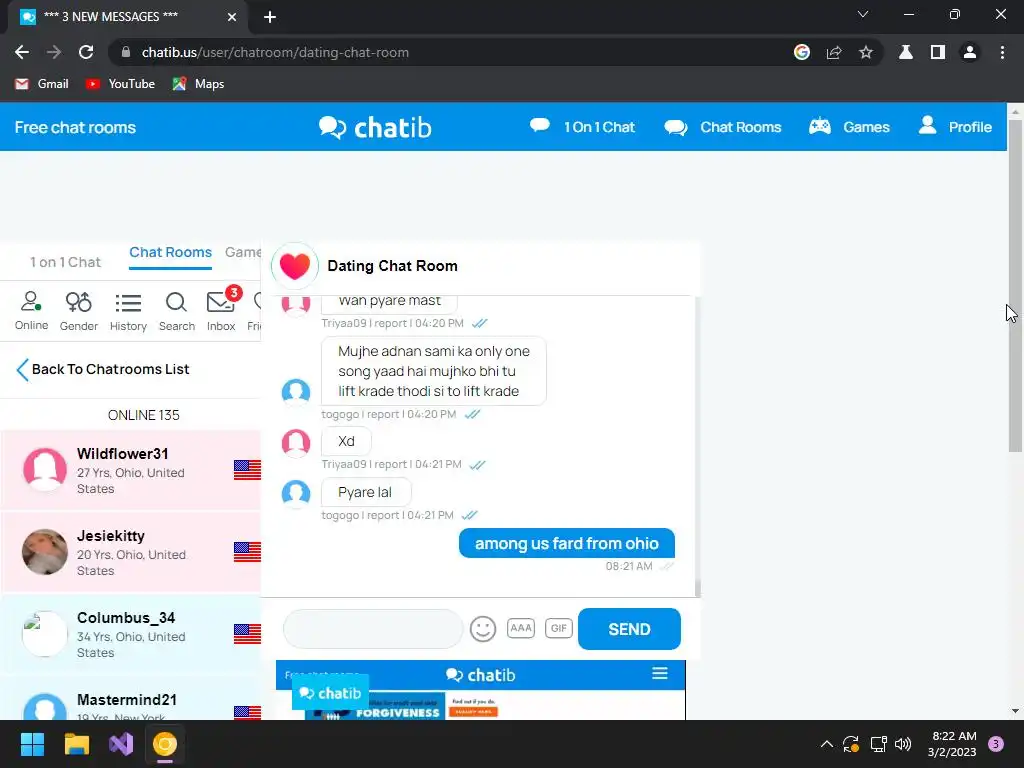1024x768 pixels.
Task: Select the Chat Rooms tab in sidebar
Action: point(170,252)
